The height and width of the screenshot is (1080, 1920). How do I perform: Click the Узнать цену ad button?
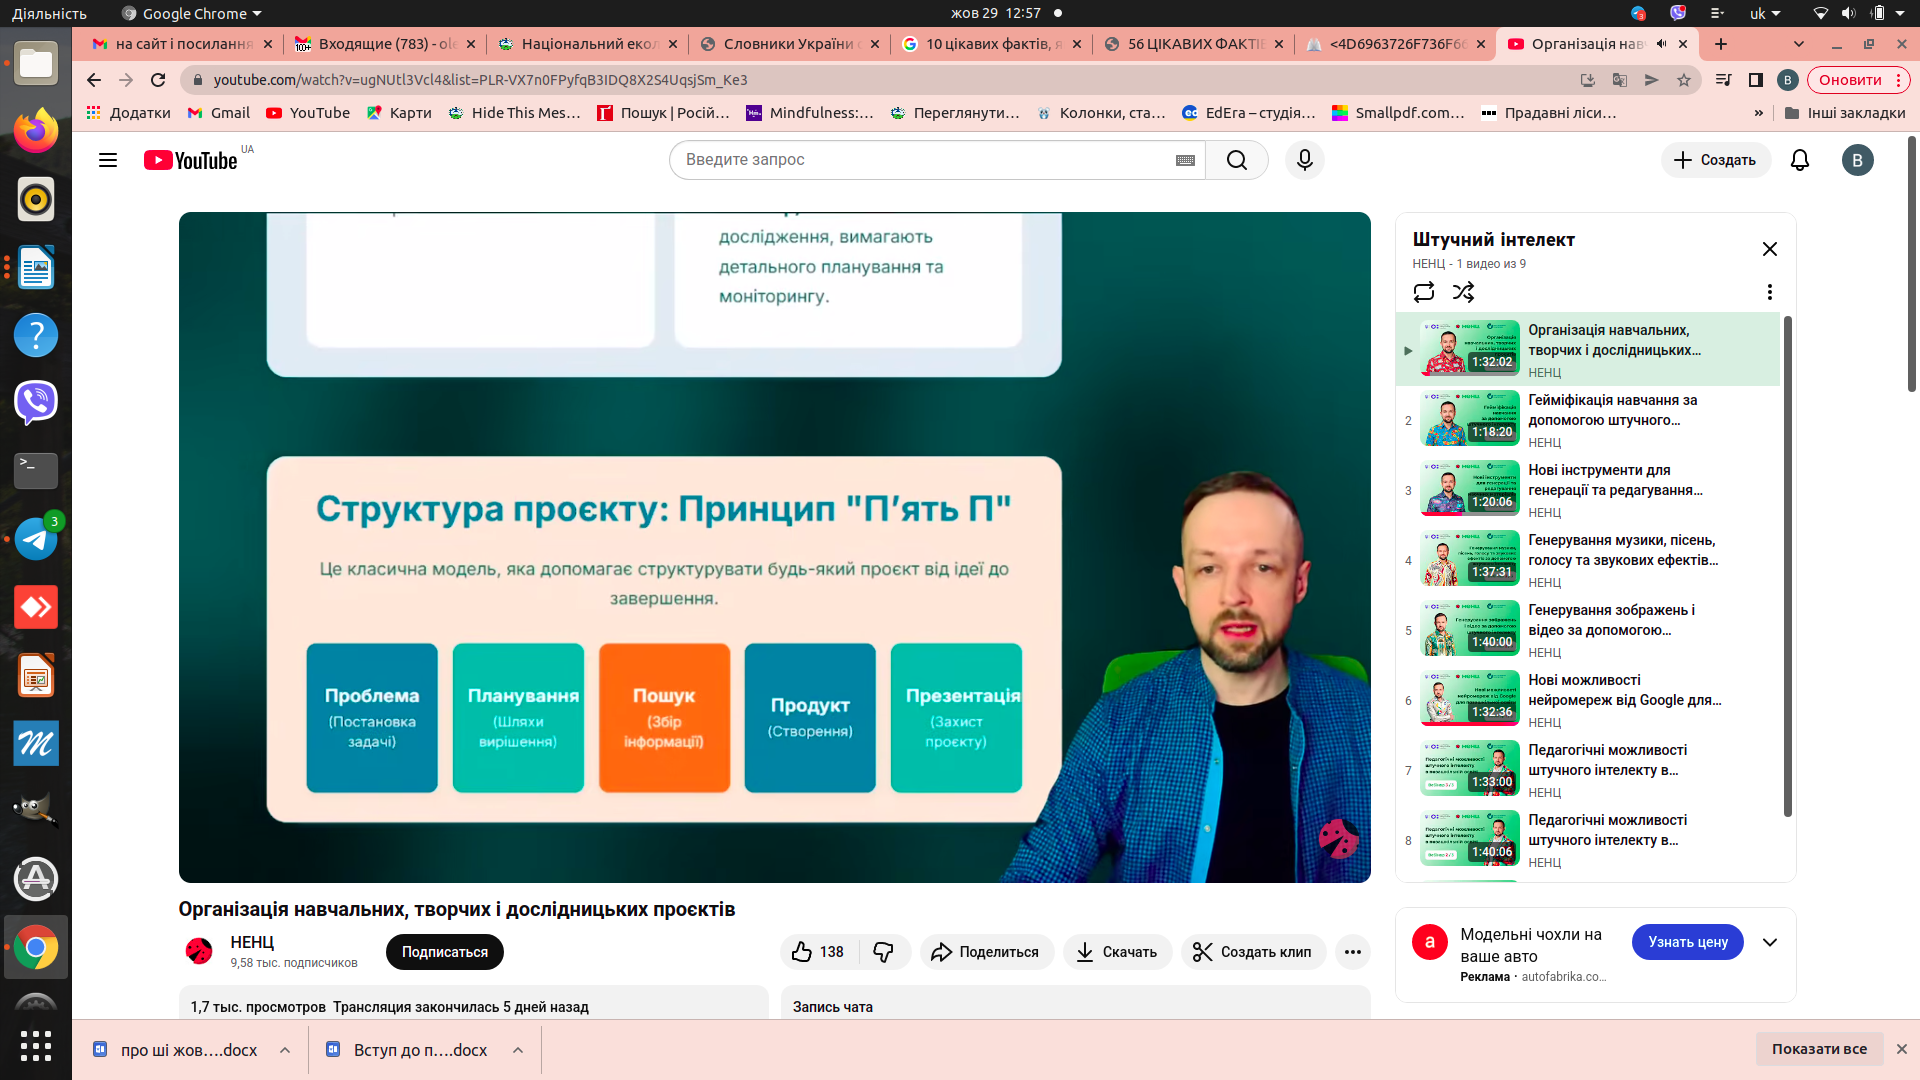(1687, 942)
